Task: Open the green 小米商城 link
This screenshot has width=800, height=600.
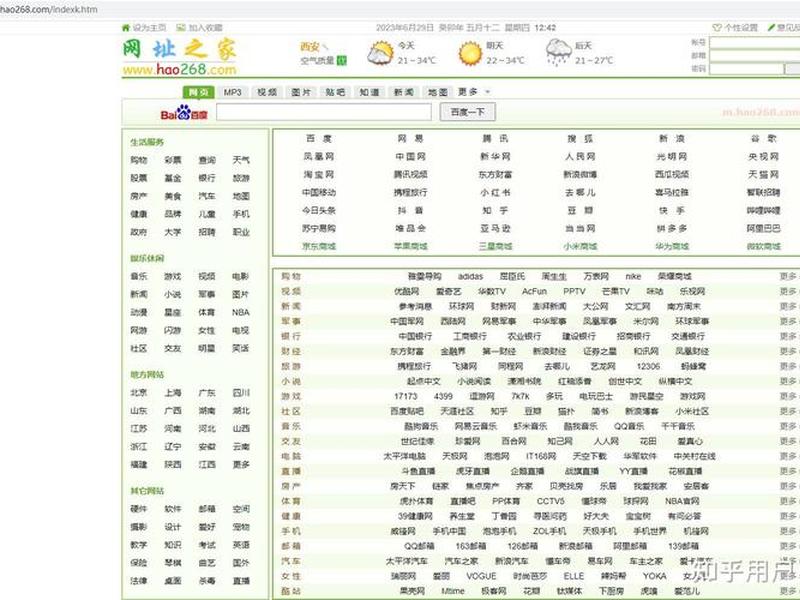Action: pos(580,246)
